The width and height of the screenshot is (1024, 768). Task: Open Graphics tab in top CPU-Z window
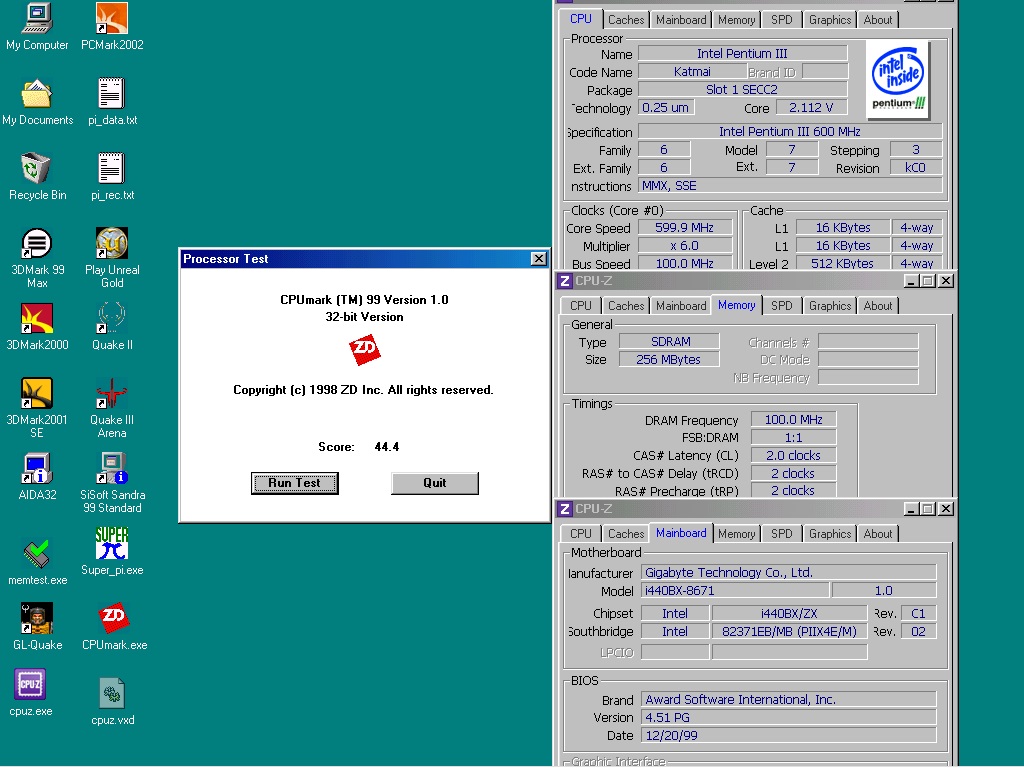click(x=830, y=20)
